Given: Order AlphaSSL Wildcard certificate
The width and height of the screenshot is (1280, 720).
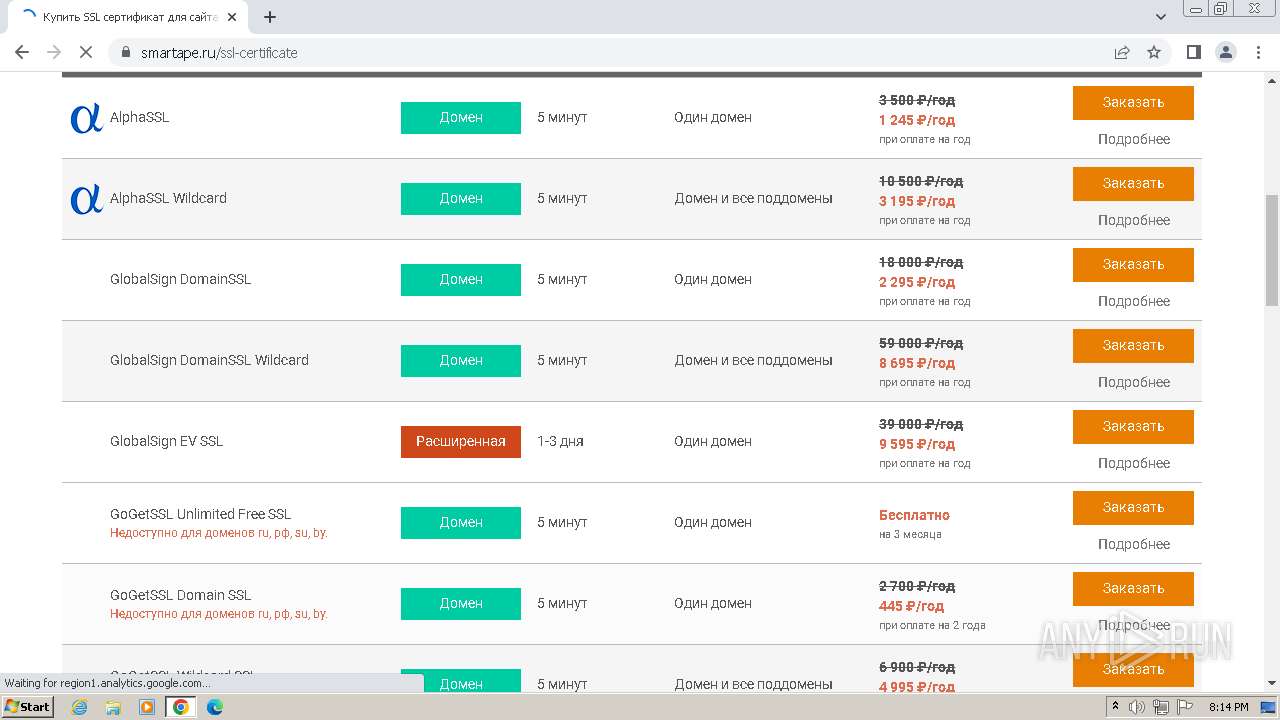Looking at the screenshot, I should pyautogui.click(x=1133, y=183).
